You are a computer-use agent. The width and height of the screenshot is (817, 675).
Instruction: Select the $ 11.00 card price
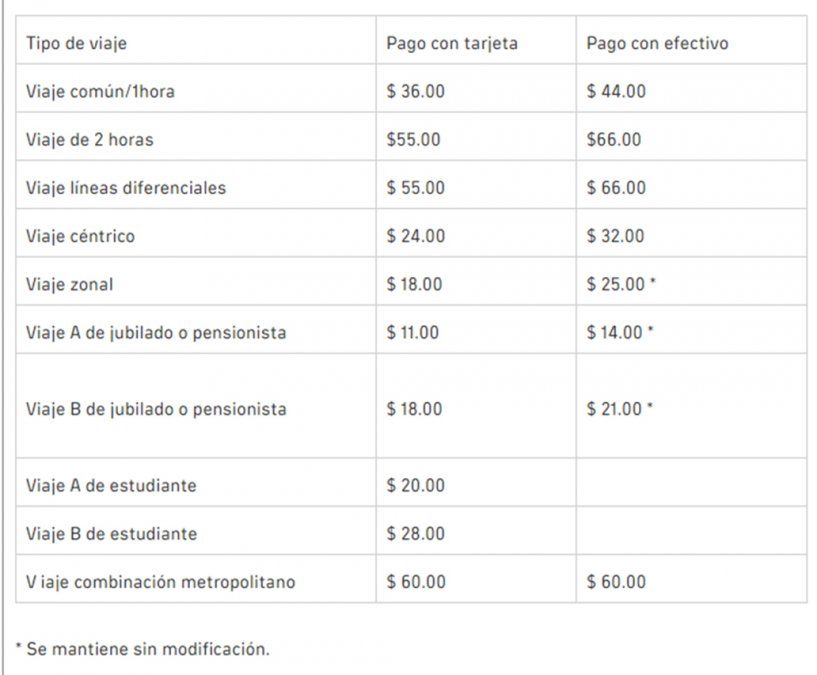click(412, 333)
